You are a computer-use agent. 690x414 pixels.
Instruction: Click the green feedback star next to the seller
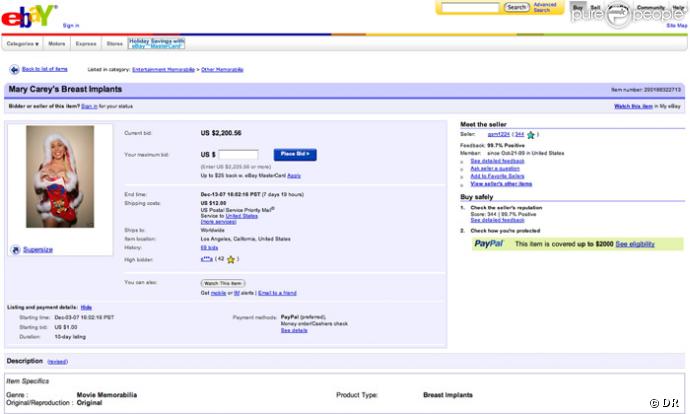point(531,135)
